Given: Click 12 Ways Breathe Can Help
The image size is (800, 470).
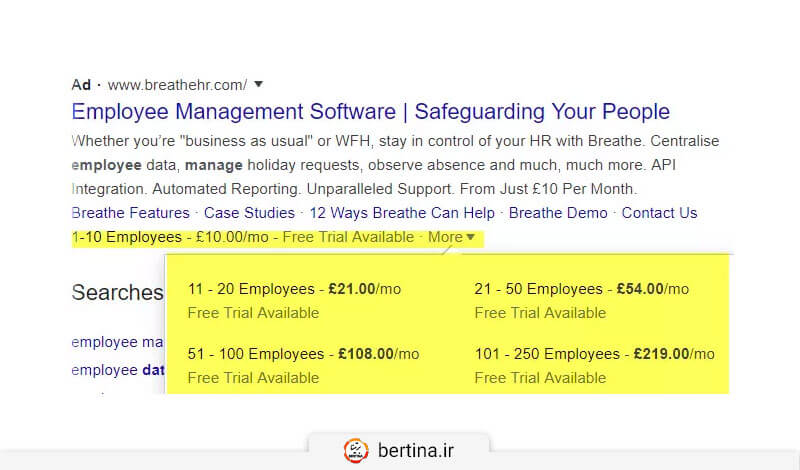Looking at the screenshot, I should (x=402, y=213).
